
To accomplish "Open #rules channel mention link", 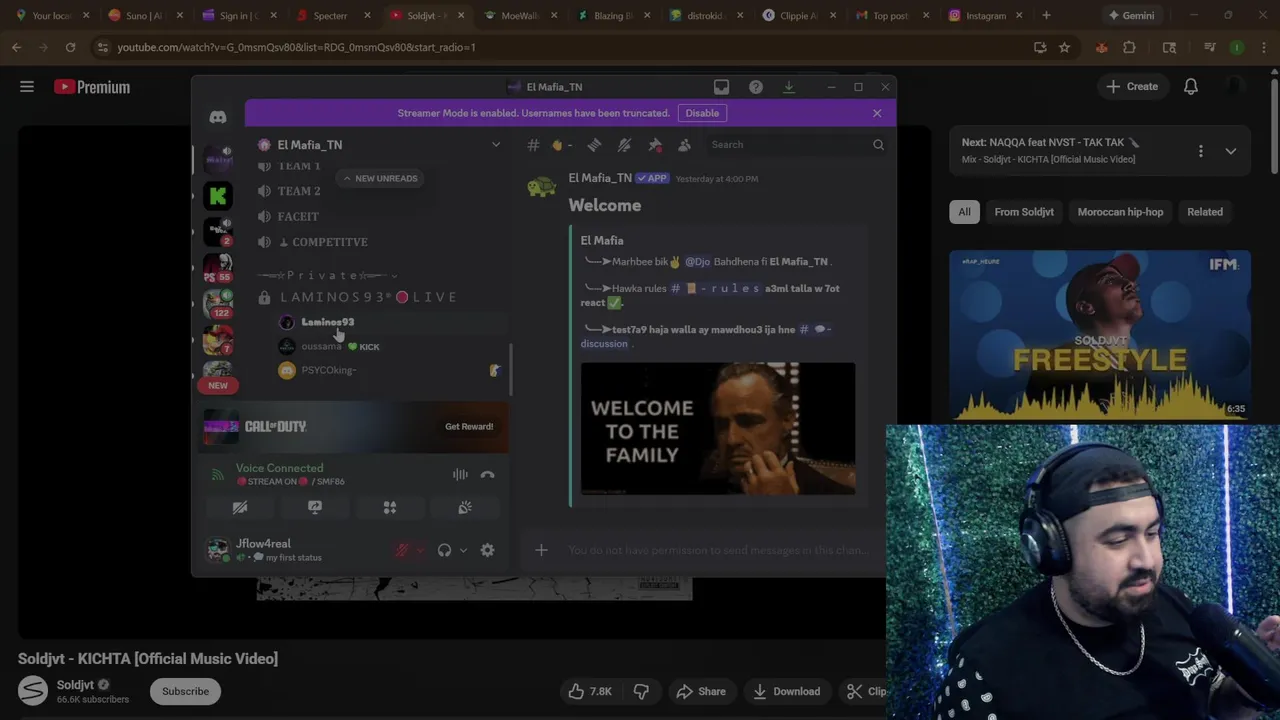I will pyautogui.click(x=716, y=288).
